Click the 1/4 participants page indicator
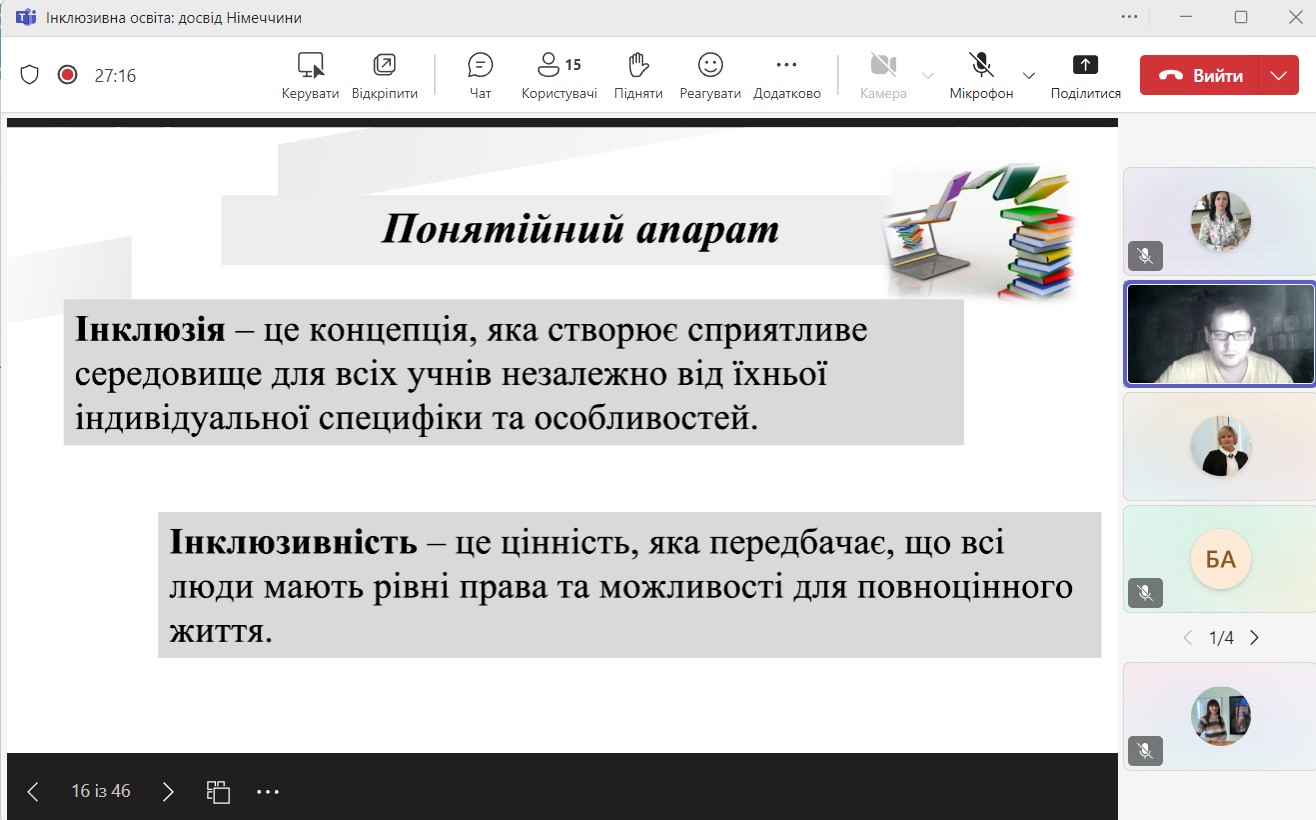Screen dimensions: 1316x820 tap(1221, 638)
